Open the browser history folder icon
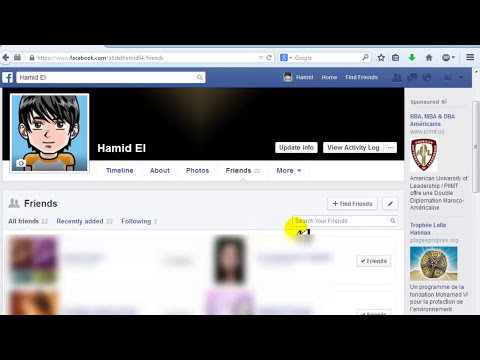480x360 pixels. click(18, 58)
